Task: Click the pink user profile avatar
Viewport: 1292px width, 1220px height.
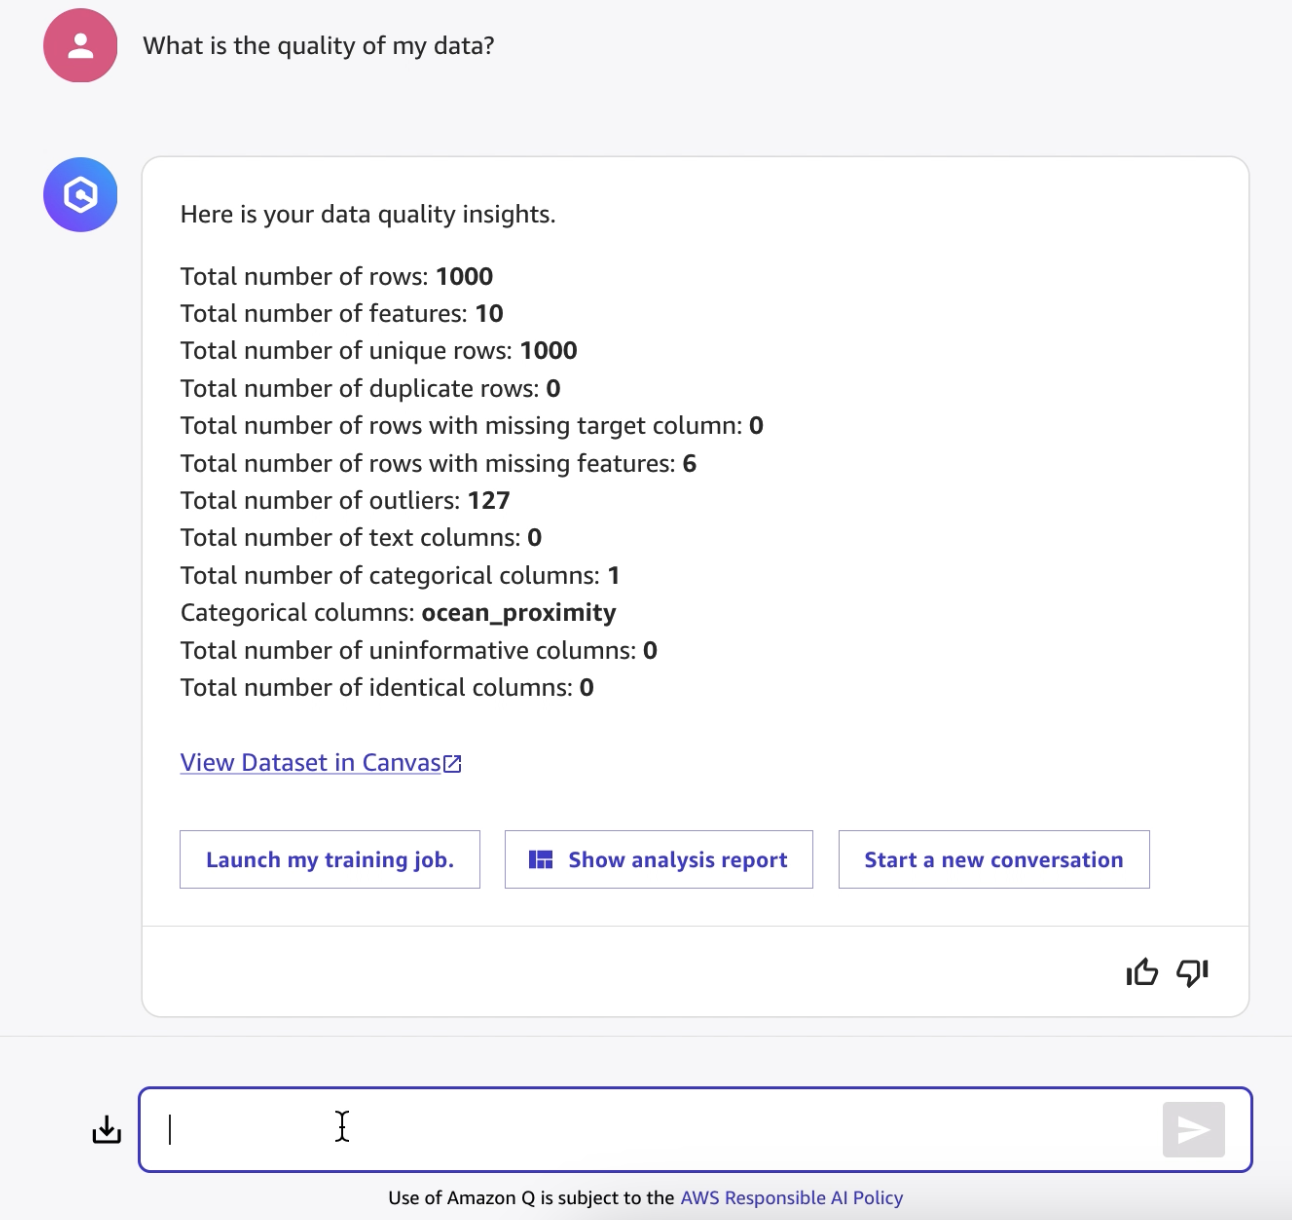Action: (x=80, y=46)
